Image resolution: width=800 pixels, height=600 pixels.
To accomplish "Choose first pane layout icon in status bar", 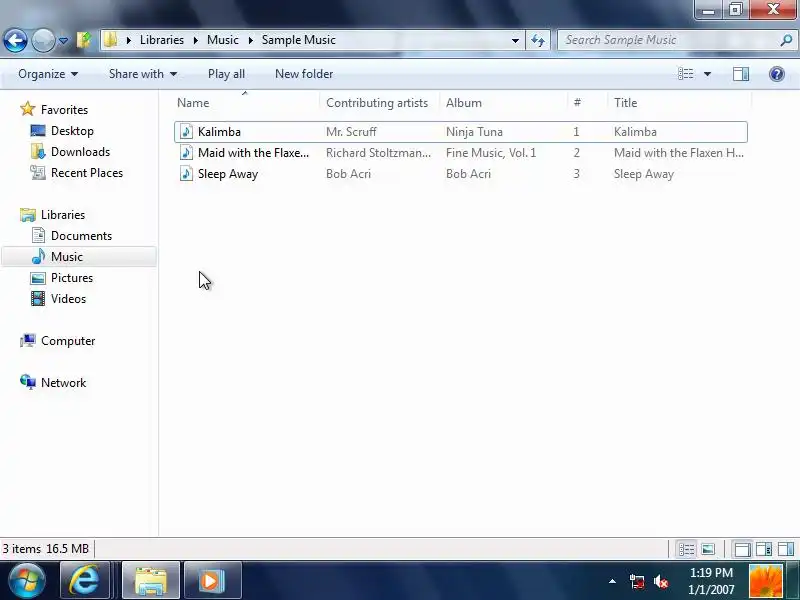I will click(x=742, y=549).
